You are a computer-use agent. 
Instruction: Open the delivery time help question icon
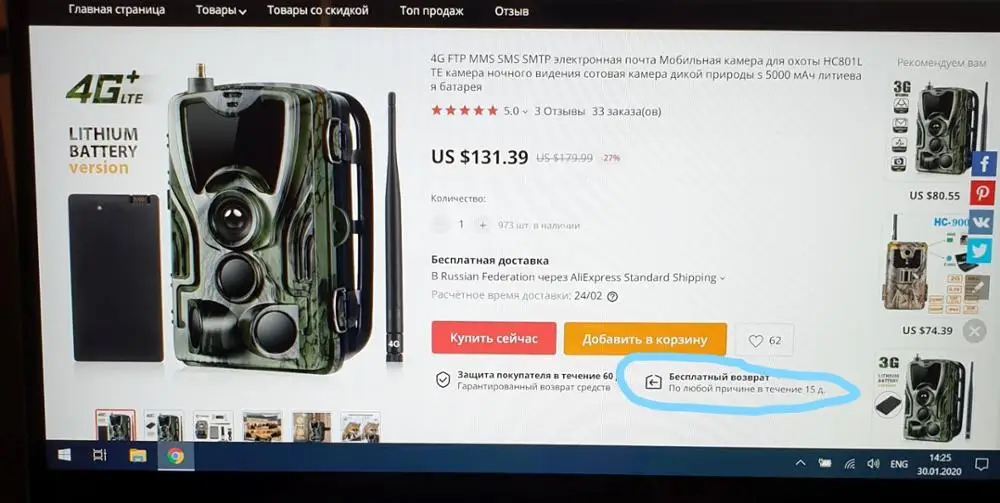coord(612,296)
